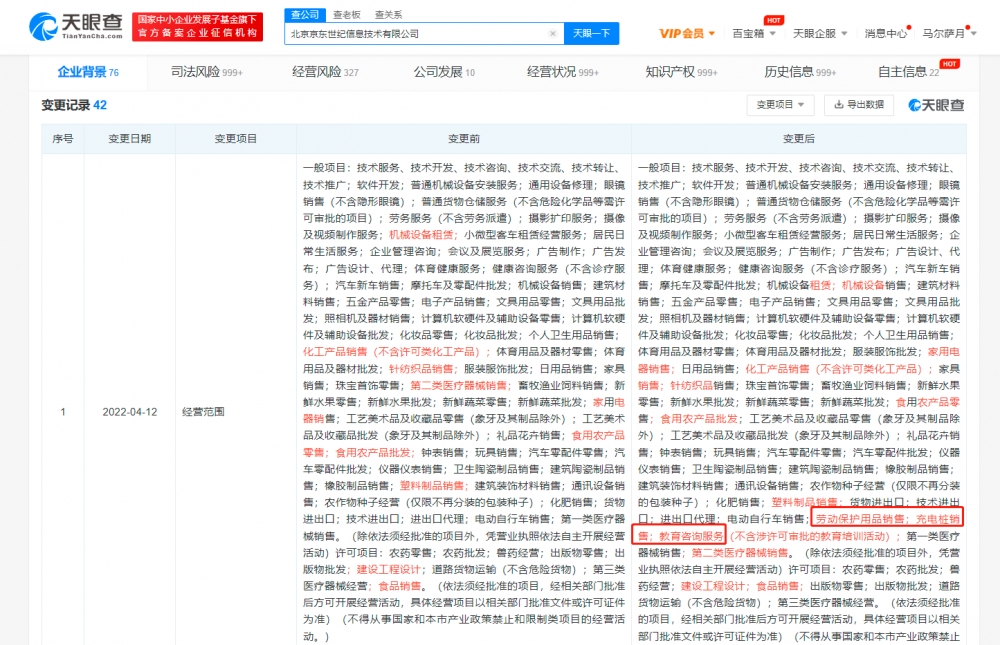Select the 查关系 search tab
This screenshot has width=1000, height=645.
tap(388, 15)
